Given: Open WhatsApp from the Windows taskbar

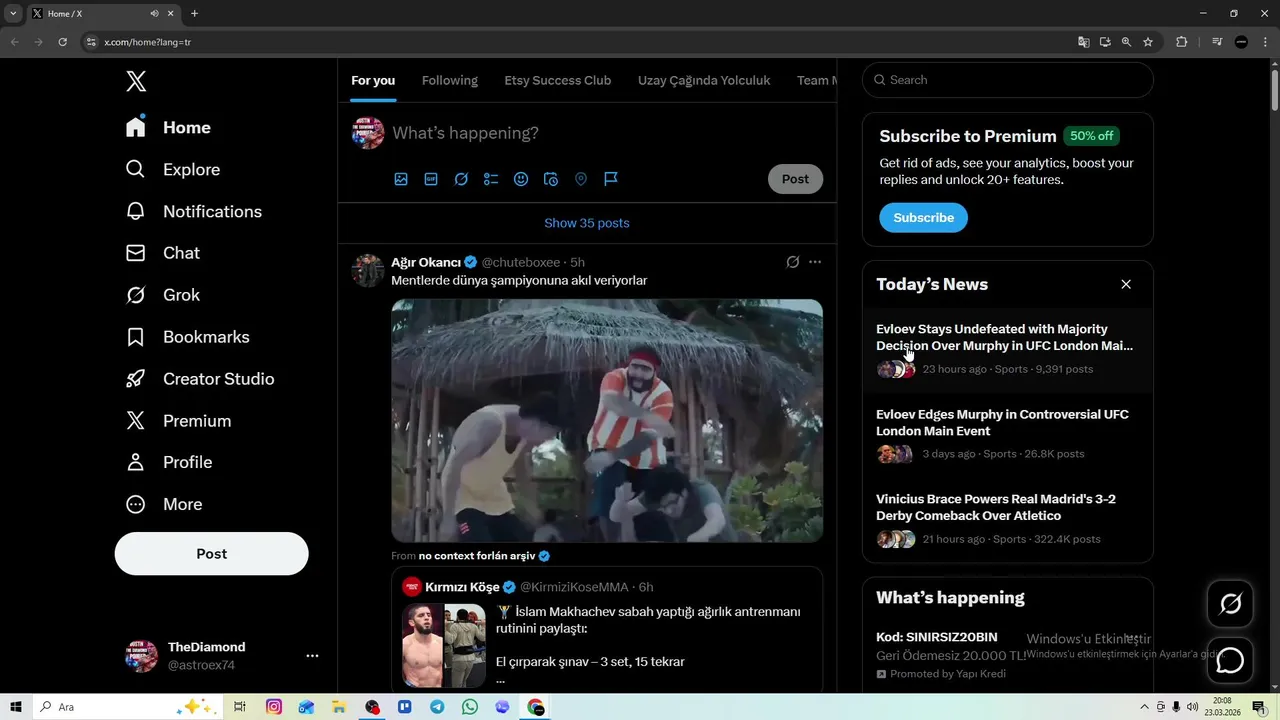Looking at the screenshot, I should pos(470,707).
